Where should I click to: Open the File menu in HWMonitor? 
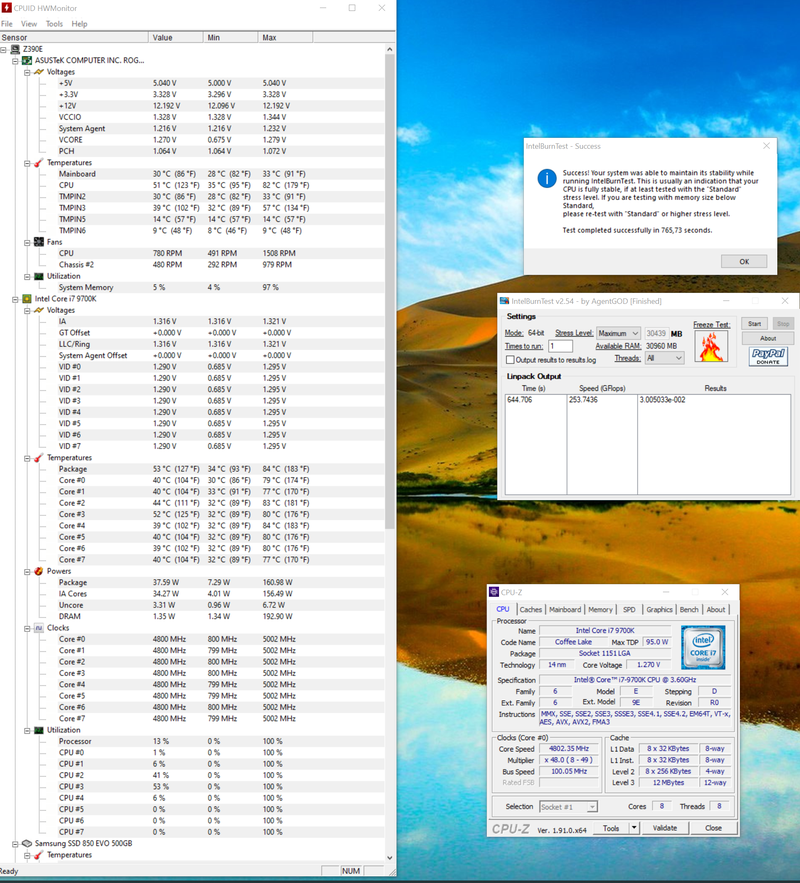[7, 24]
